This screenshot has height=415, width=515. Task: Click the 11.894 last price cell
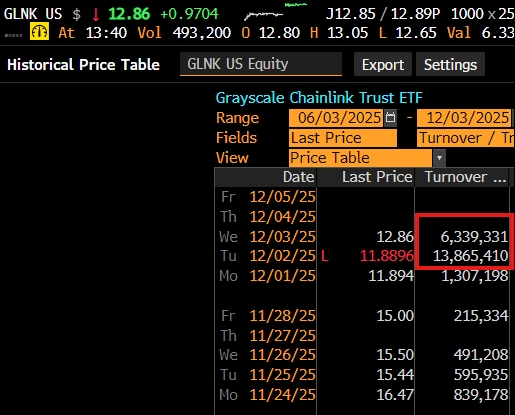pos(391,276)
